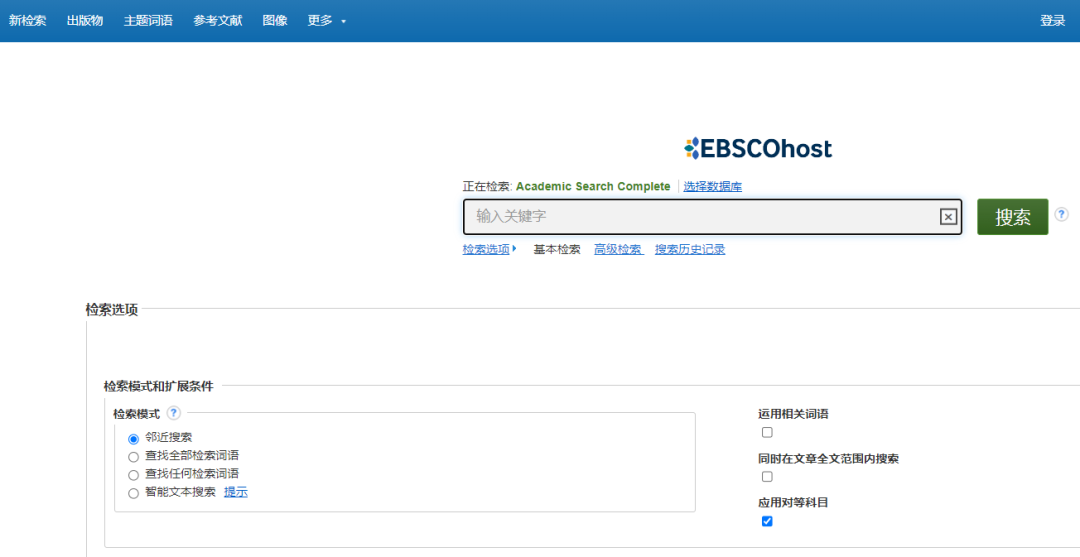Uncheck the 应用对等科目 checkbox
Image resolution: width=1080 pixels, height=557 pixels.
(767, 521)
